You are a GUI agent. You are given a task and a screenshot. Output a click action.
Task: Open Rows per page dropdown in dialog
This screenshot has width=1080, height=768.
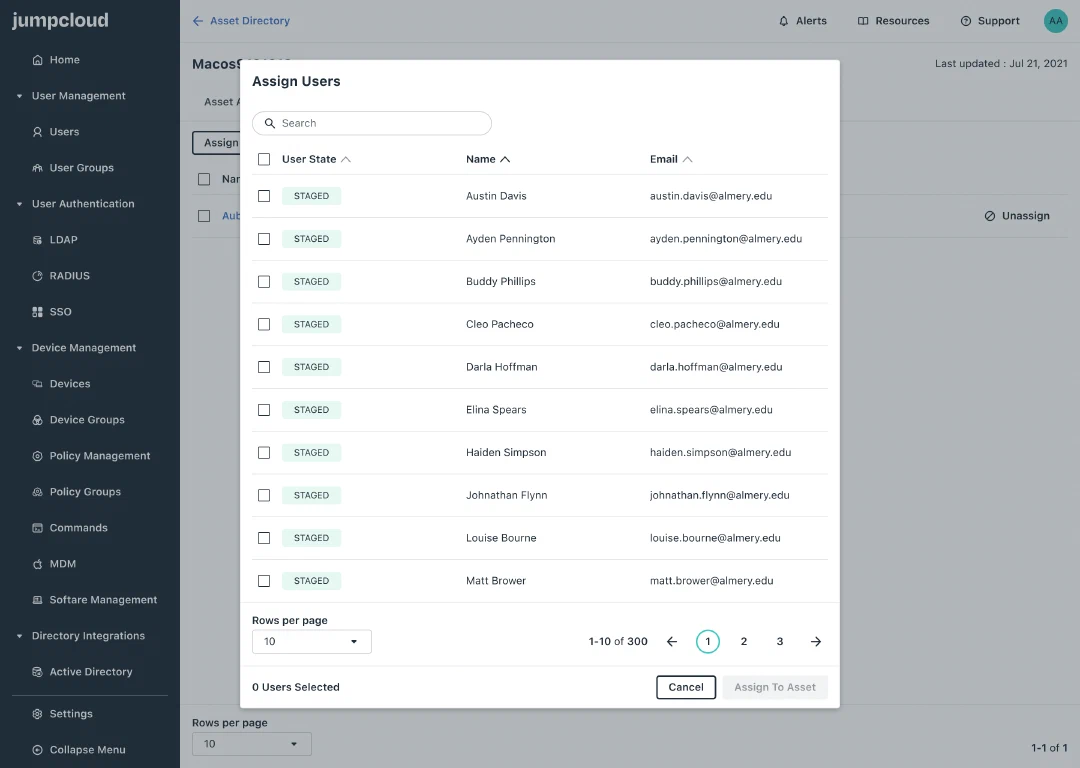coord(311,641)
